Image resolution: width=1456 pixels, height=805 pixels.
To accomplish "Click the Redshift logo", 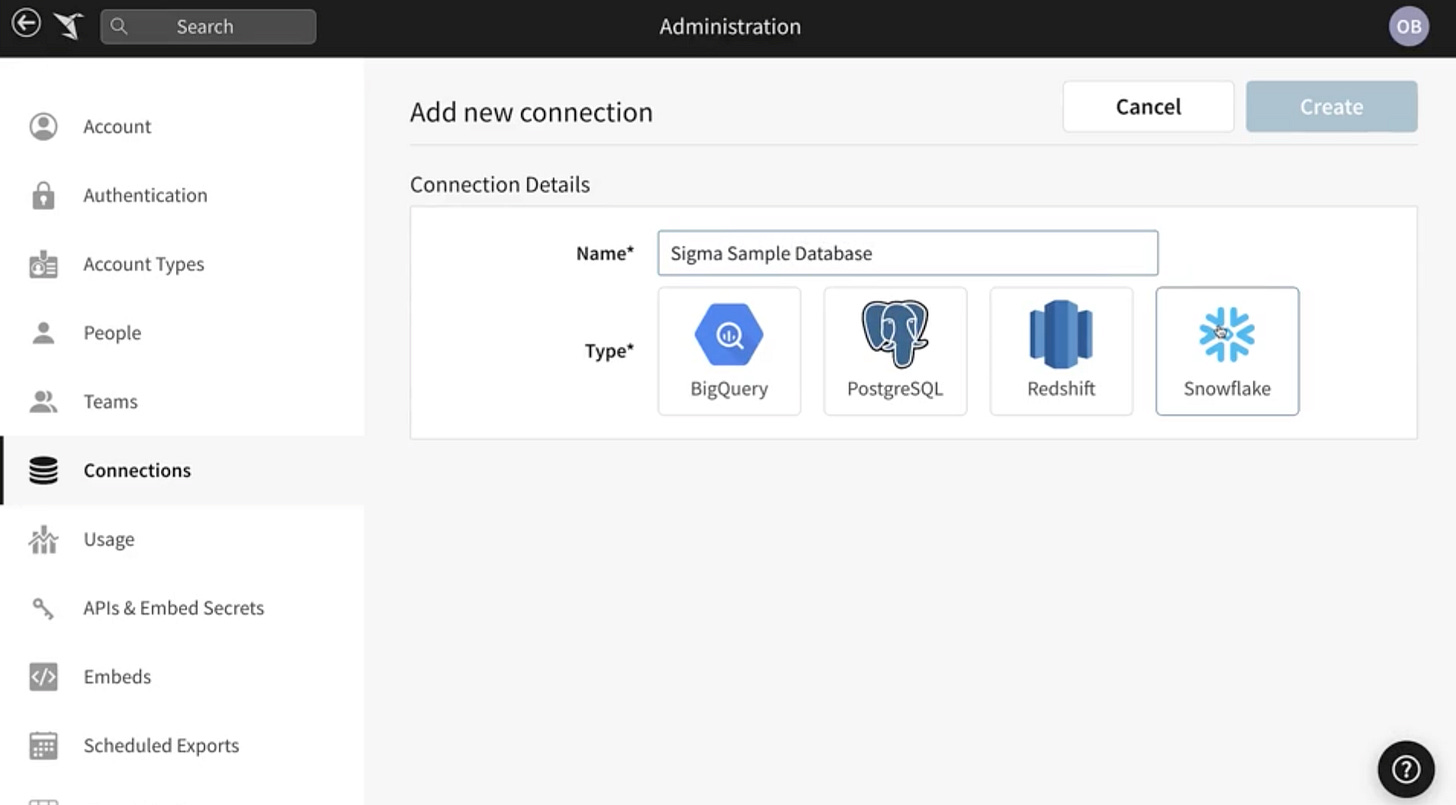I will tap(1061, 334).
